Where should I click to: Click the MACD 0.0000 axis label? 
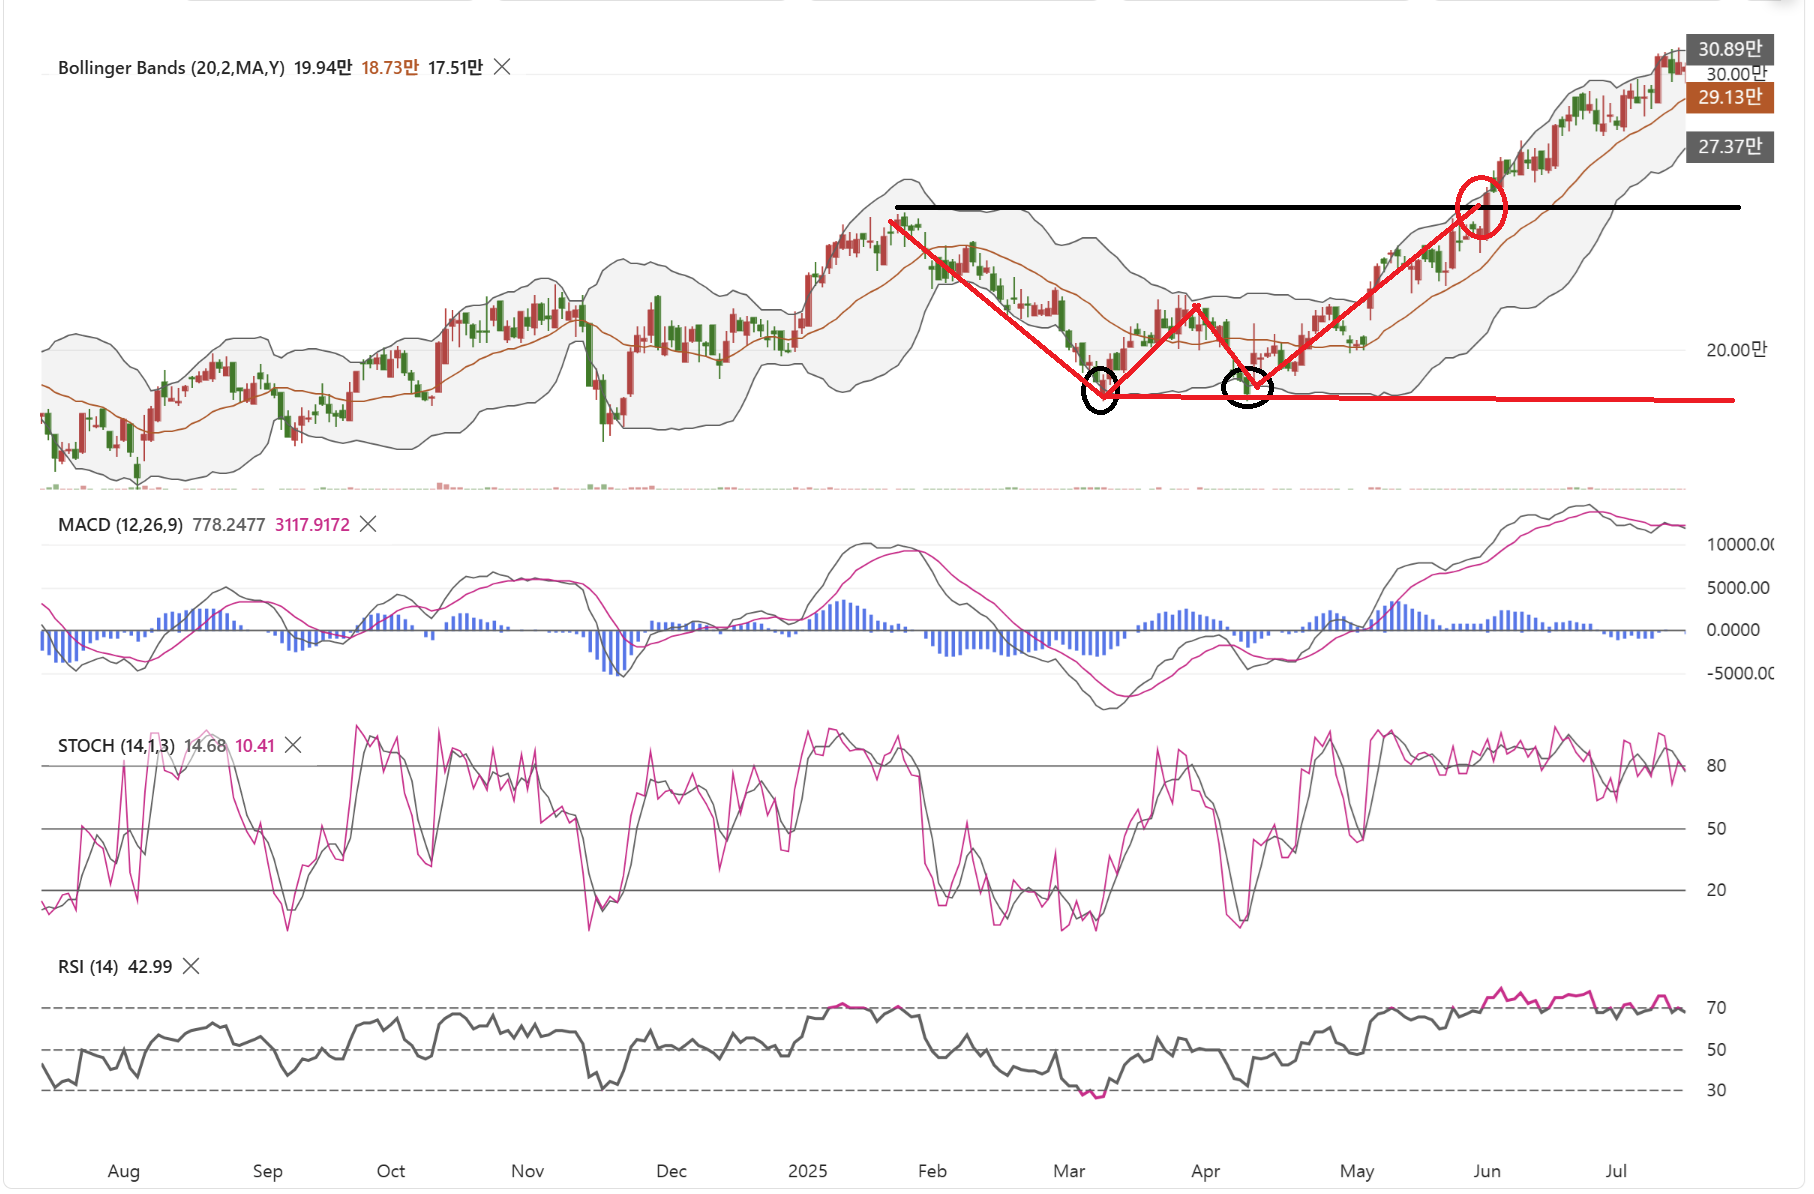1733,630
